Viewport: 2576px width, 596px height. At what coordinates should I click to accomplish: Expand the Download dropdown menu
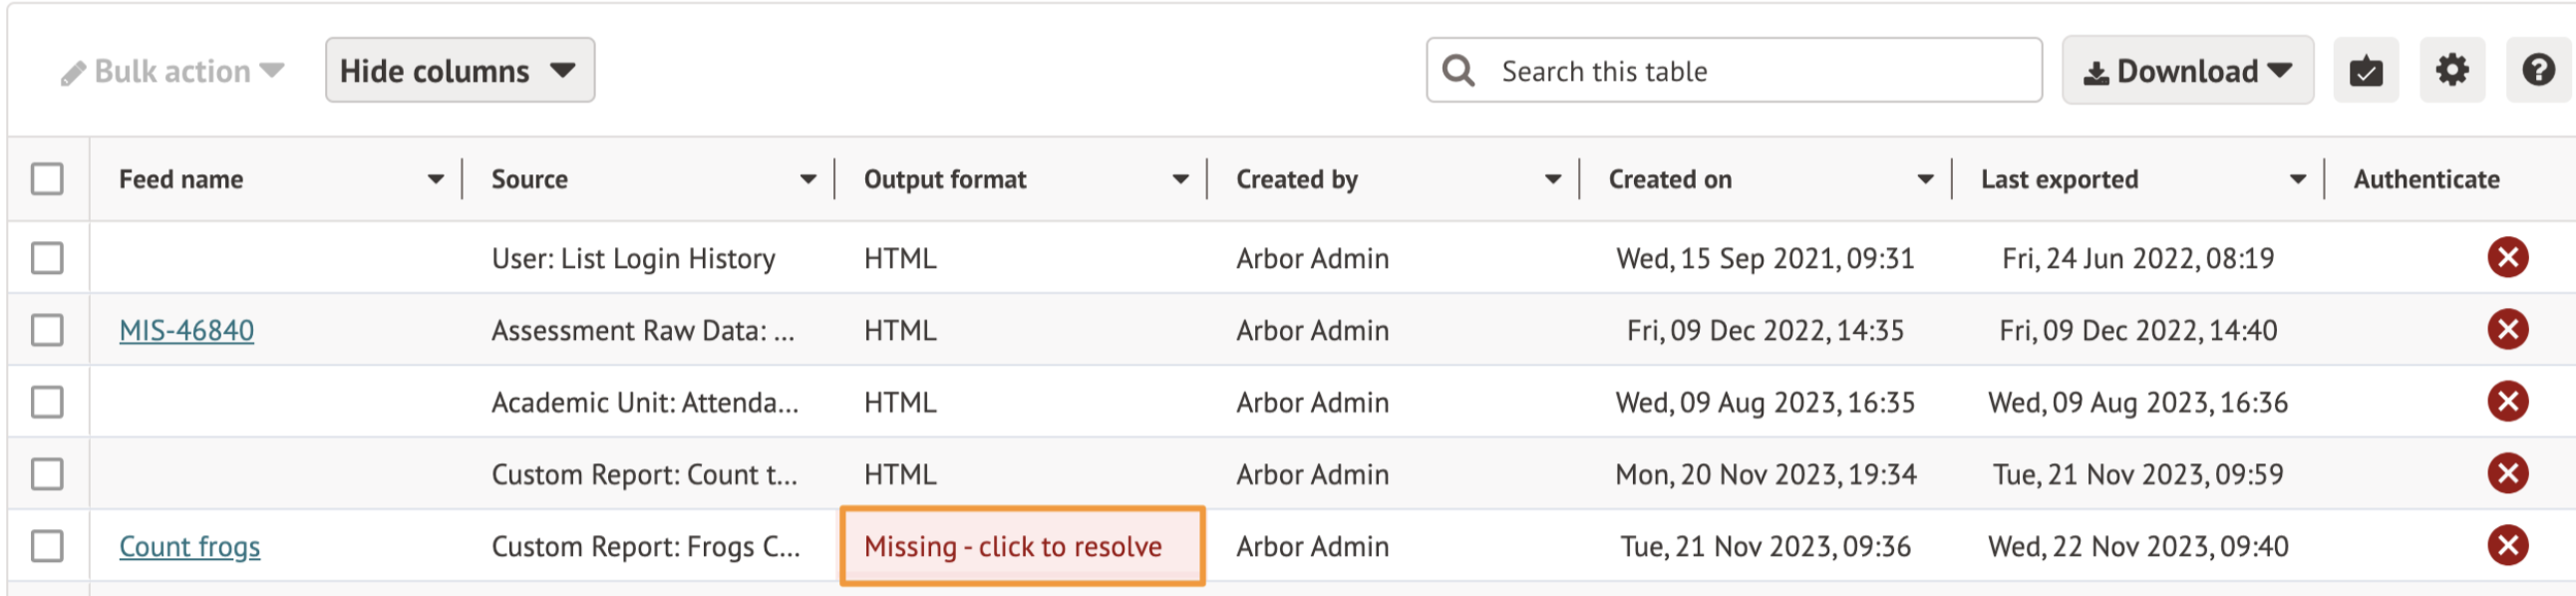(x=2187, y=70)
